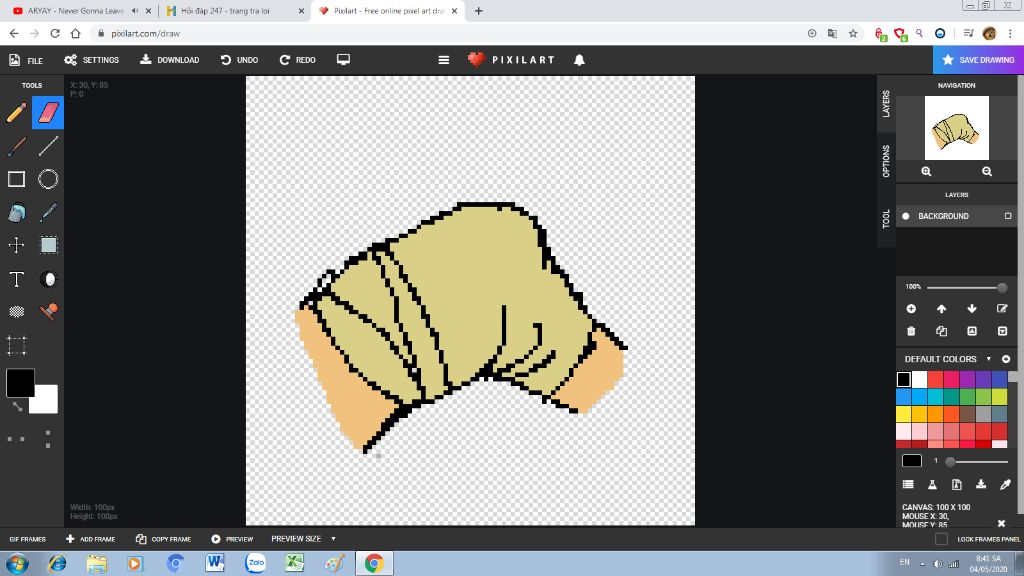
Task: Select the Circle shape tool
Action: tap(48, 178)
